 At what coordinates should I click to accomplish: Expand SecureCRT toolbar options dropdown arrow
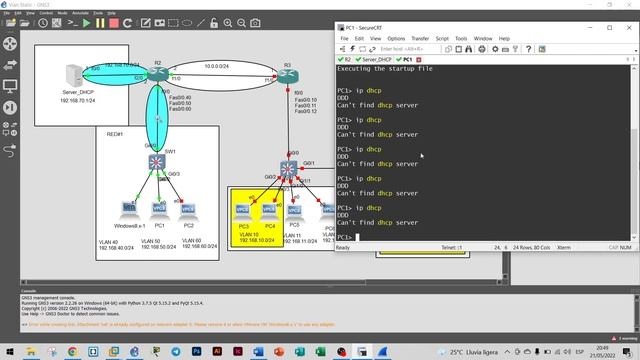(636, 51)
